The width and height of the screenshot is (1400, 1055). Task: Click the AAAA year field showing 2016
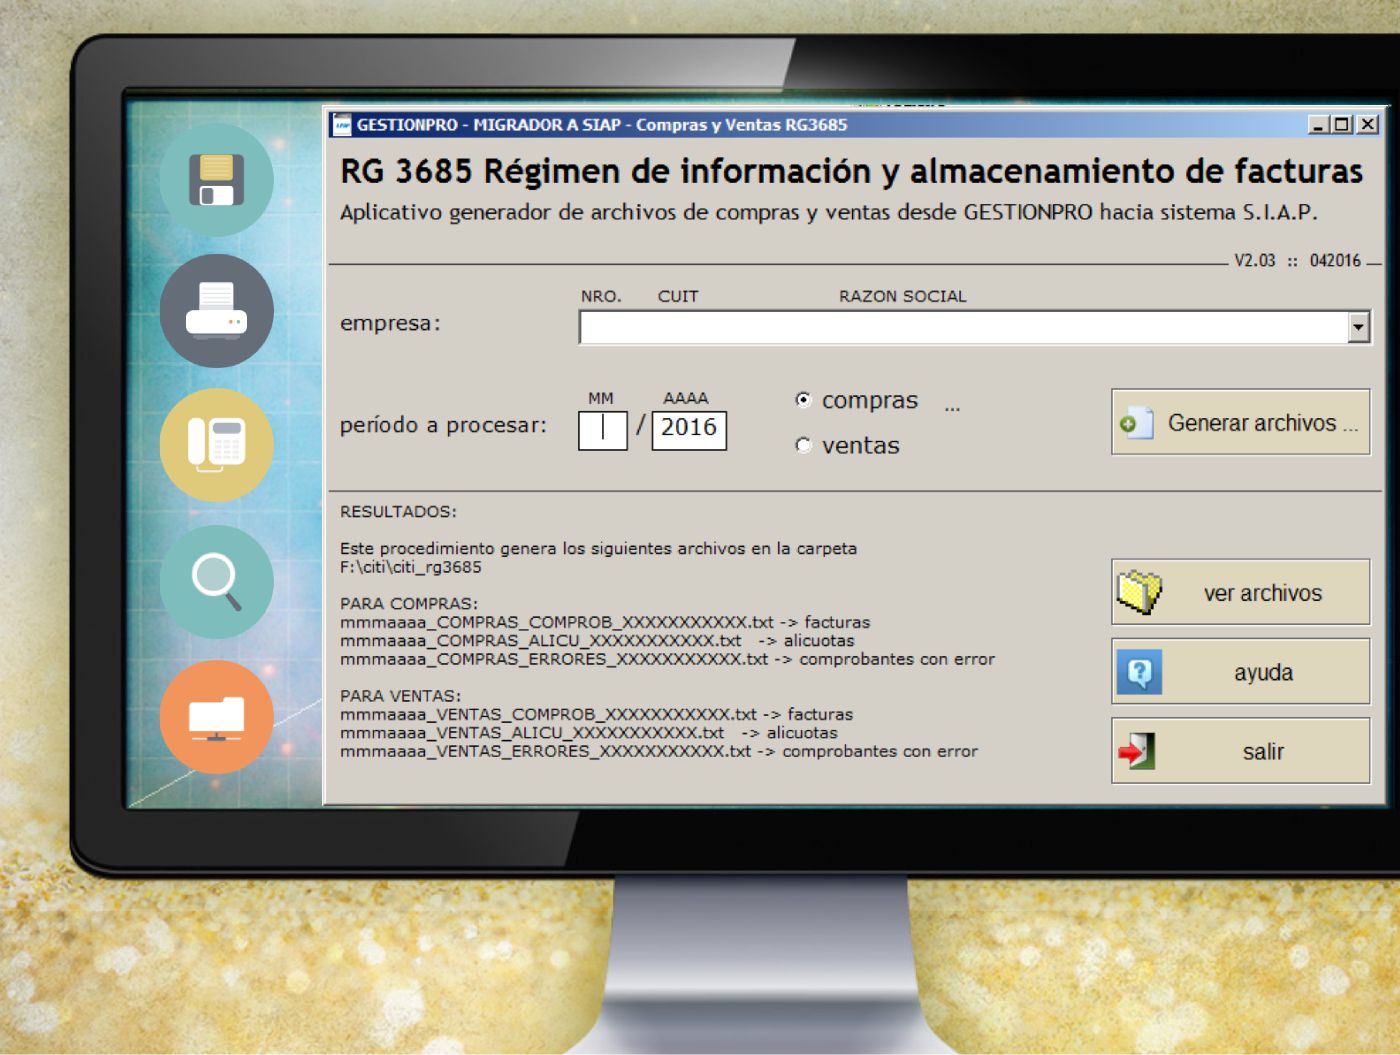(689, 430)
